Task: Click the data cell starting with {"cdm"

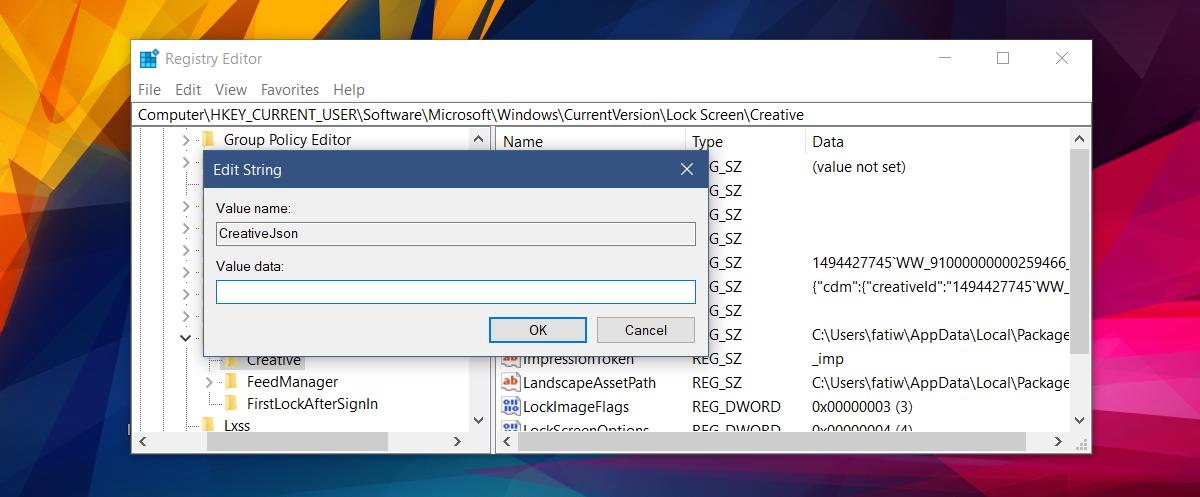Action: click(940, 287)
